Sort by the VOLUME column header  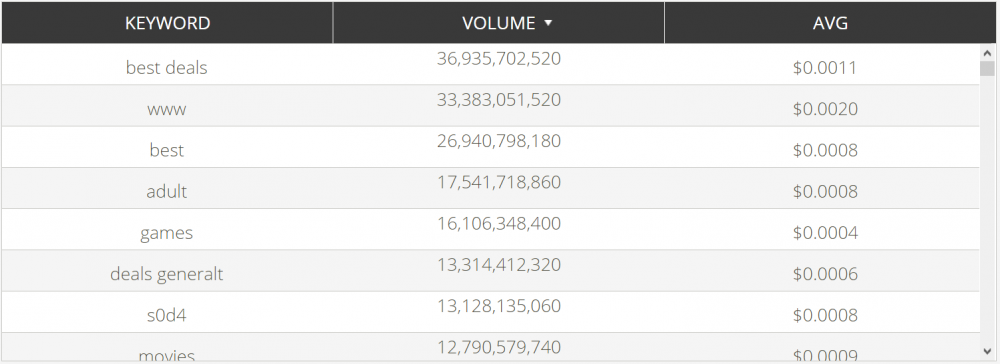pos(499,23)
